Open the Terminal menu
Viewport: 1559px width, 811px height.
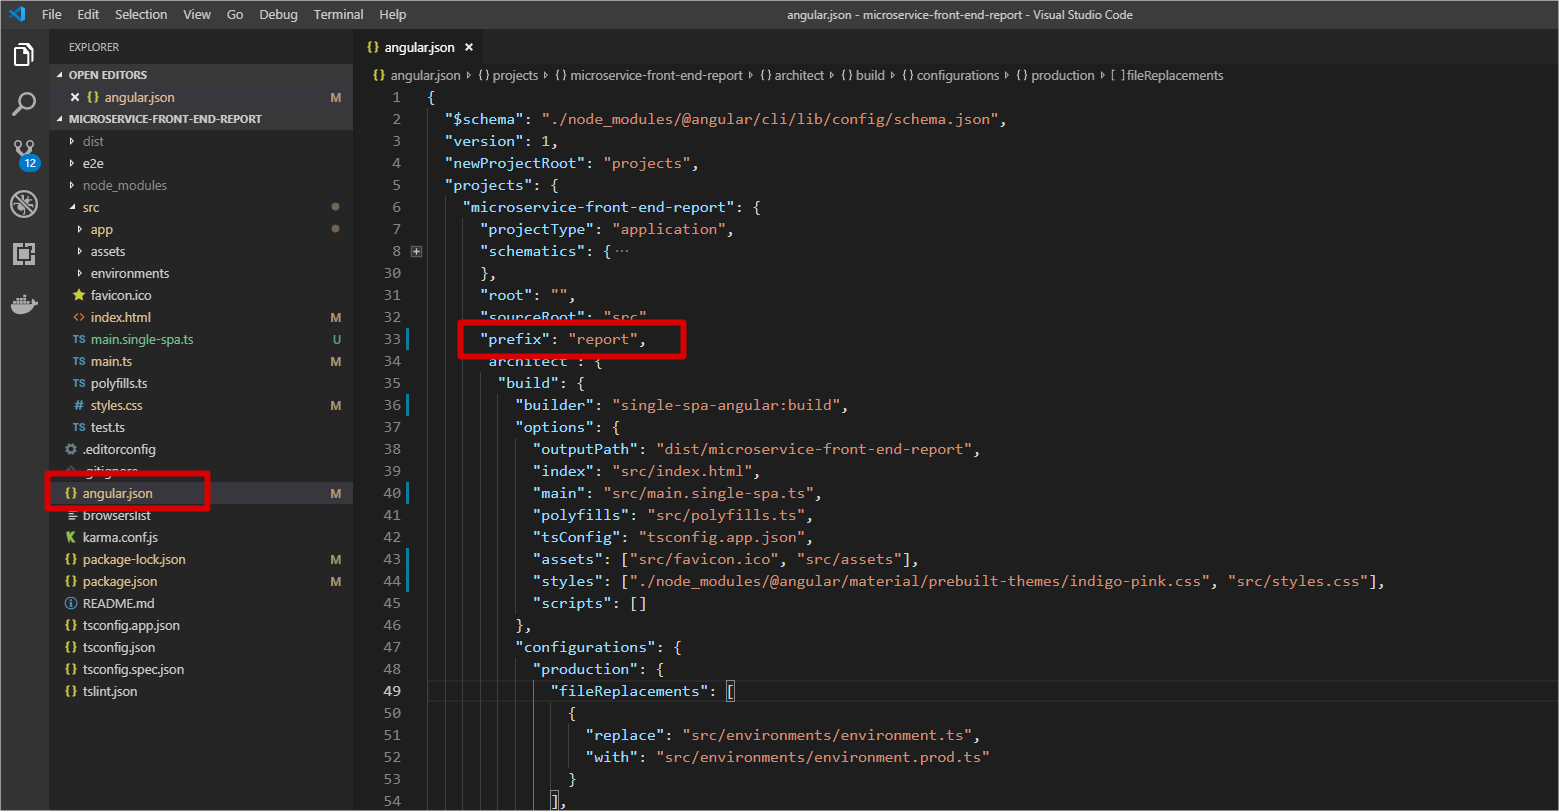tap(337, 14)
